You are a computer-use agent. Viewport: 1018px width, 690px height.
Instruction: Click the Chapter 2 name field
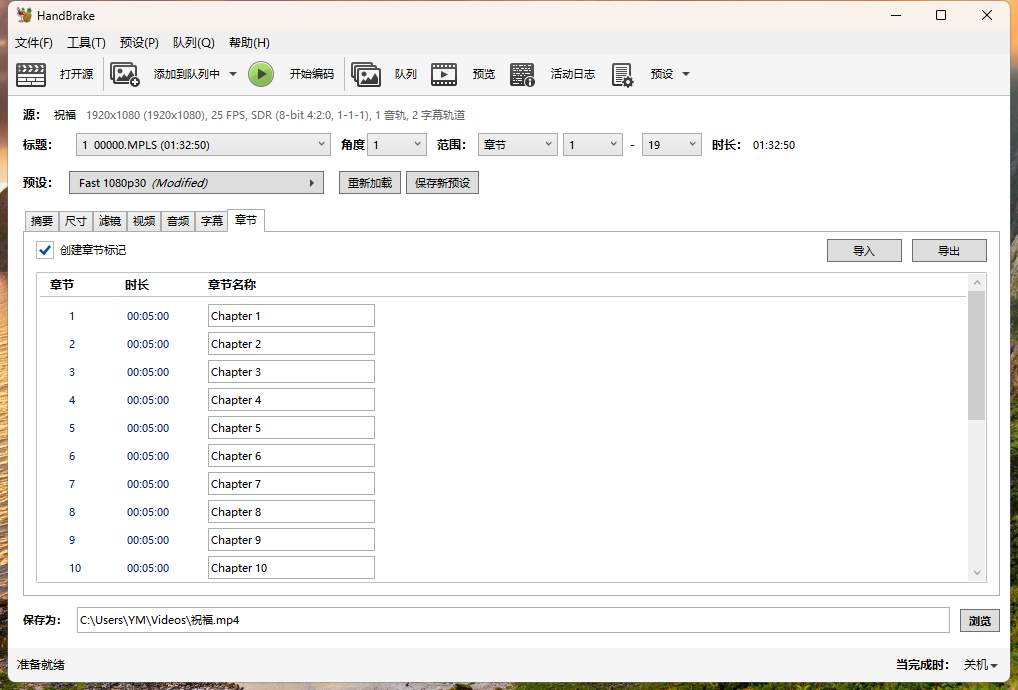292,344
